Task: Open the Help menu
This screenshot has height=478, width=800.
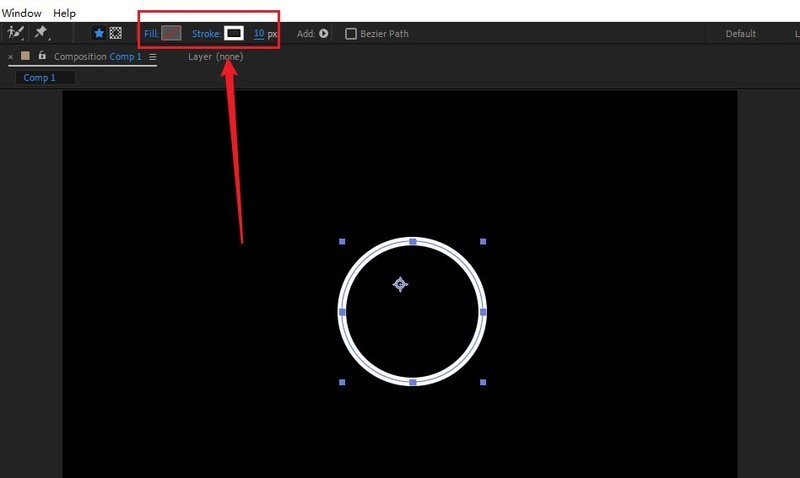Action: [x=64, y=13]
